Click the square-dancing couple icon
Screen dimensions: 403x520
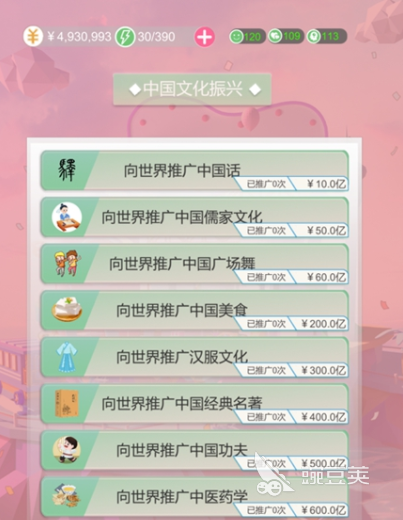coord(68,263)
